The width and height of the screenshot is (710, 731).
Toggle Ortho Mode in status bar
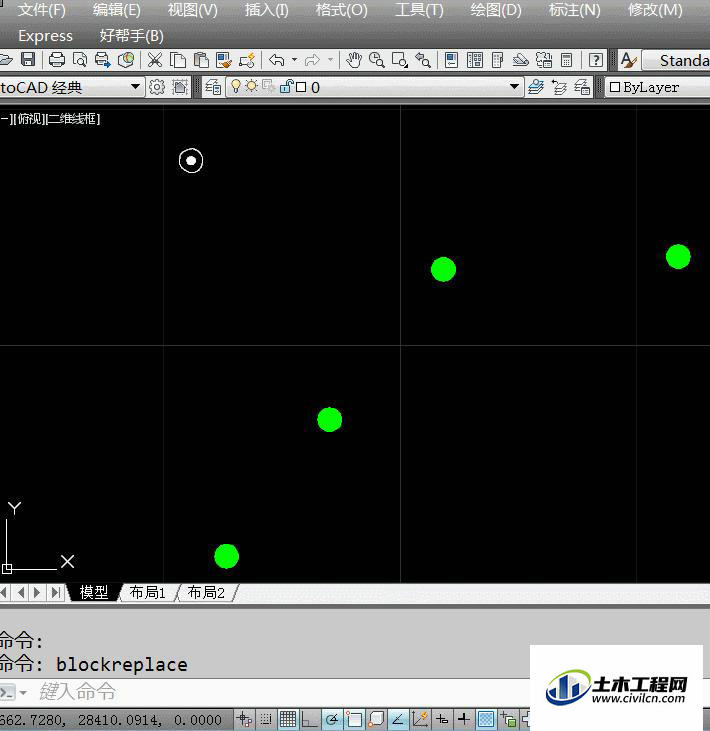(309, 719)
